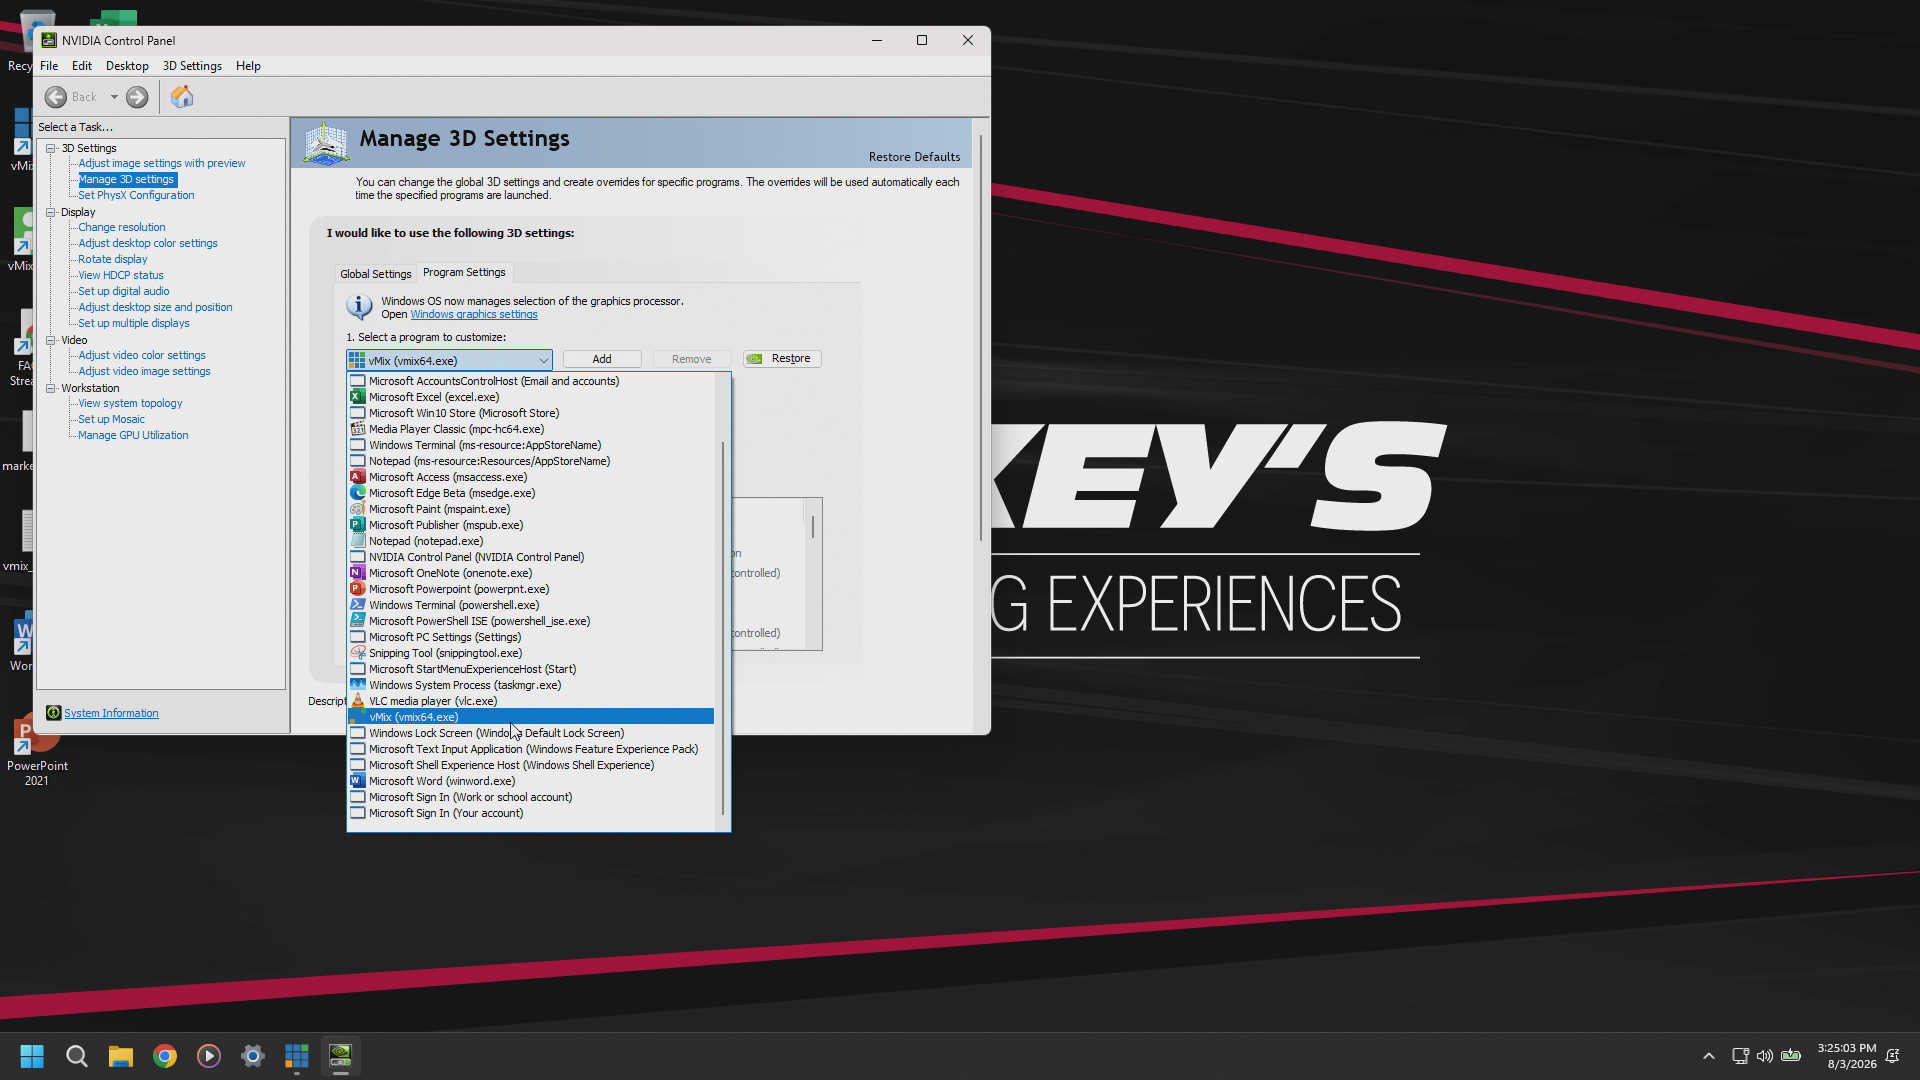Show hidden system tray icons chevron

[1709, 1056]
